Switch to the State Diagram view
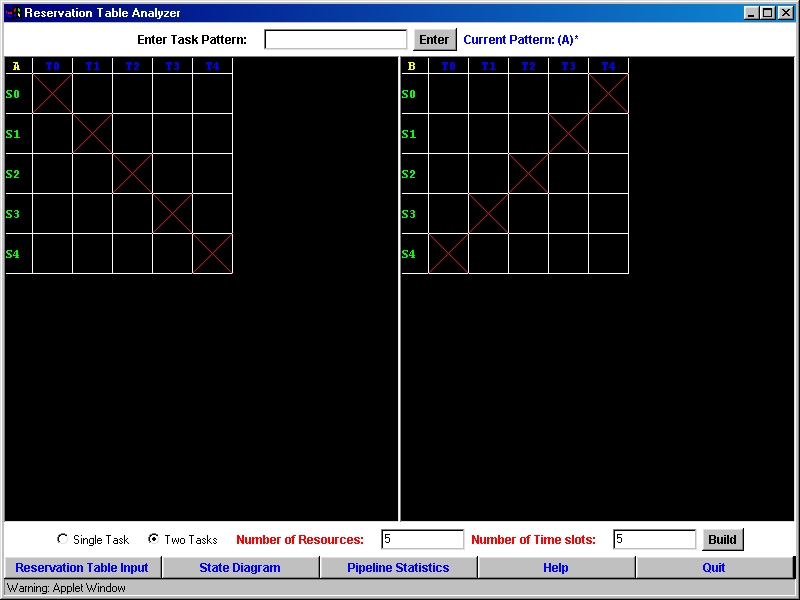Viewport: 800px width, 600px height. pos(240,568)
